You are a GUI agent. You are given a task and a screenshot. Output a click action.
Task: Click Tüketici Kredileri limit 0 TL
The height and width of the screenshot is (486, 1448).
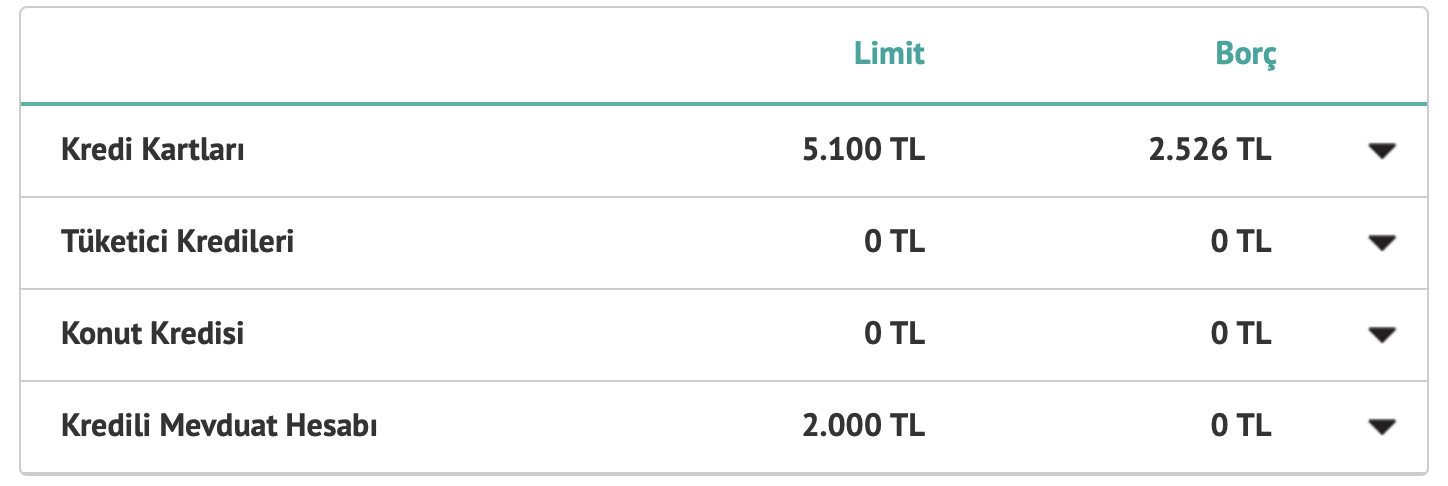click(x=895, y=242)
